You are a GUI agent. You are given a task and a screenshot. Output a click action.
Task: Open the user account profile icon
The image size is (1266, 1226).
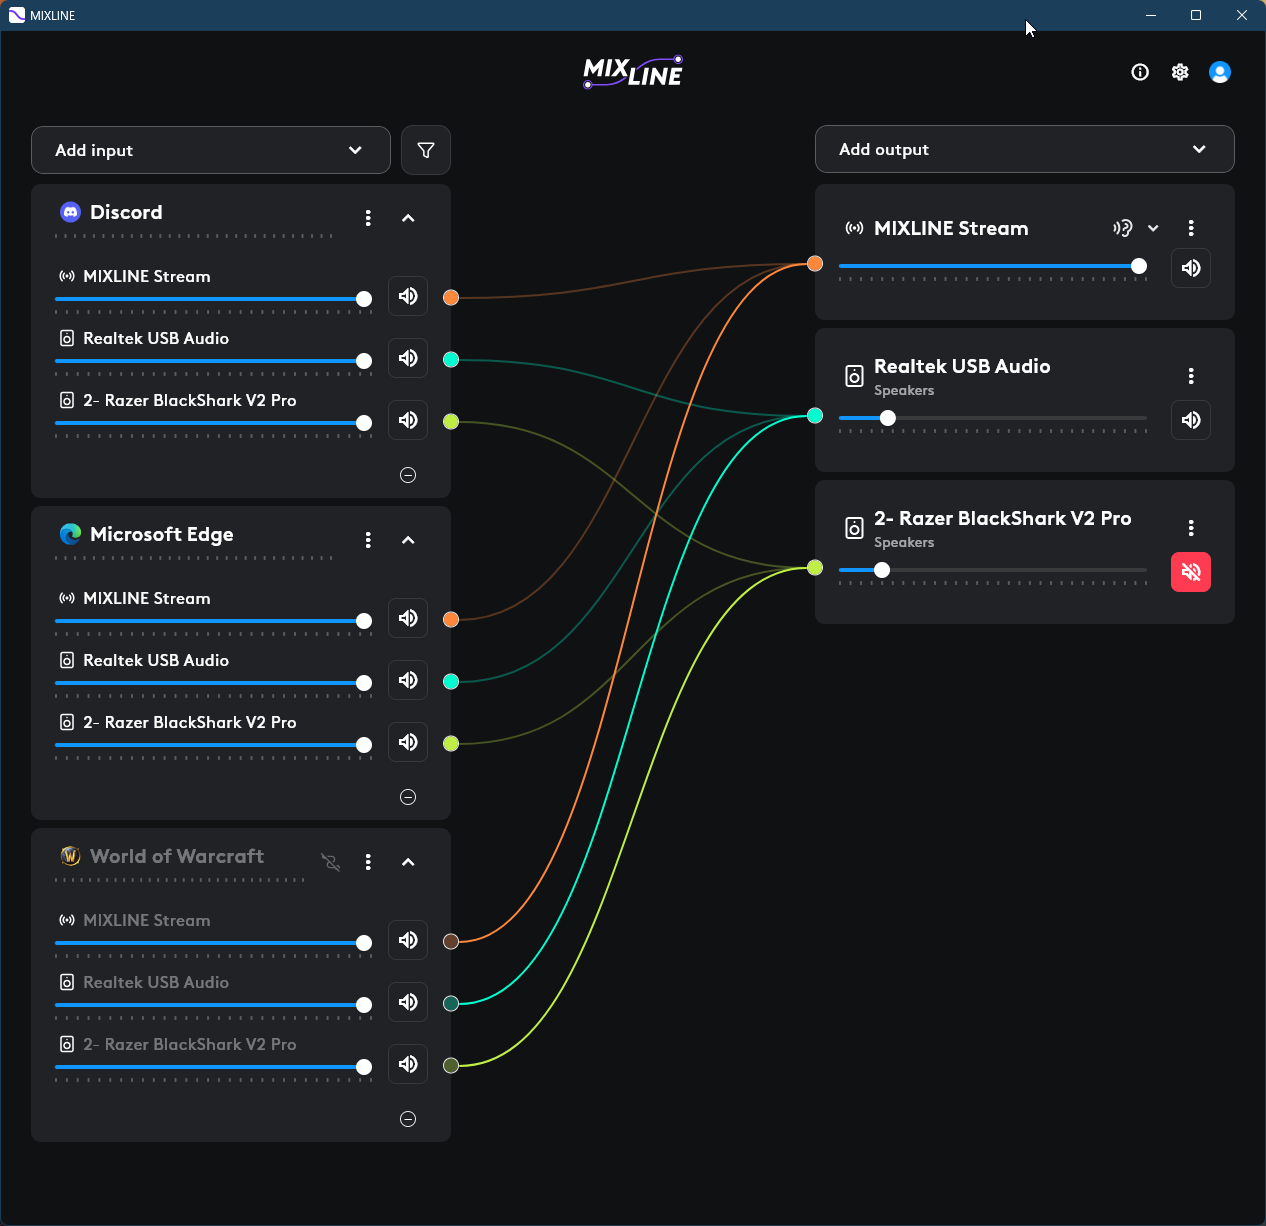pos(1220,72)
